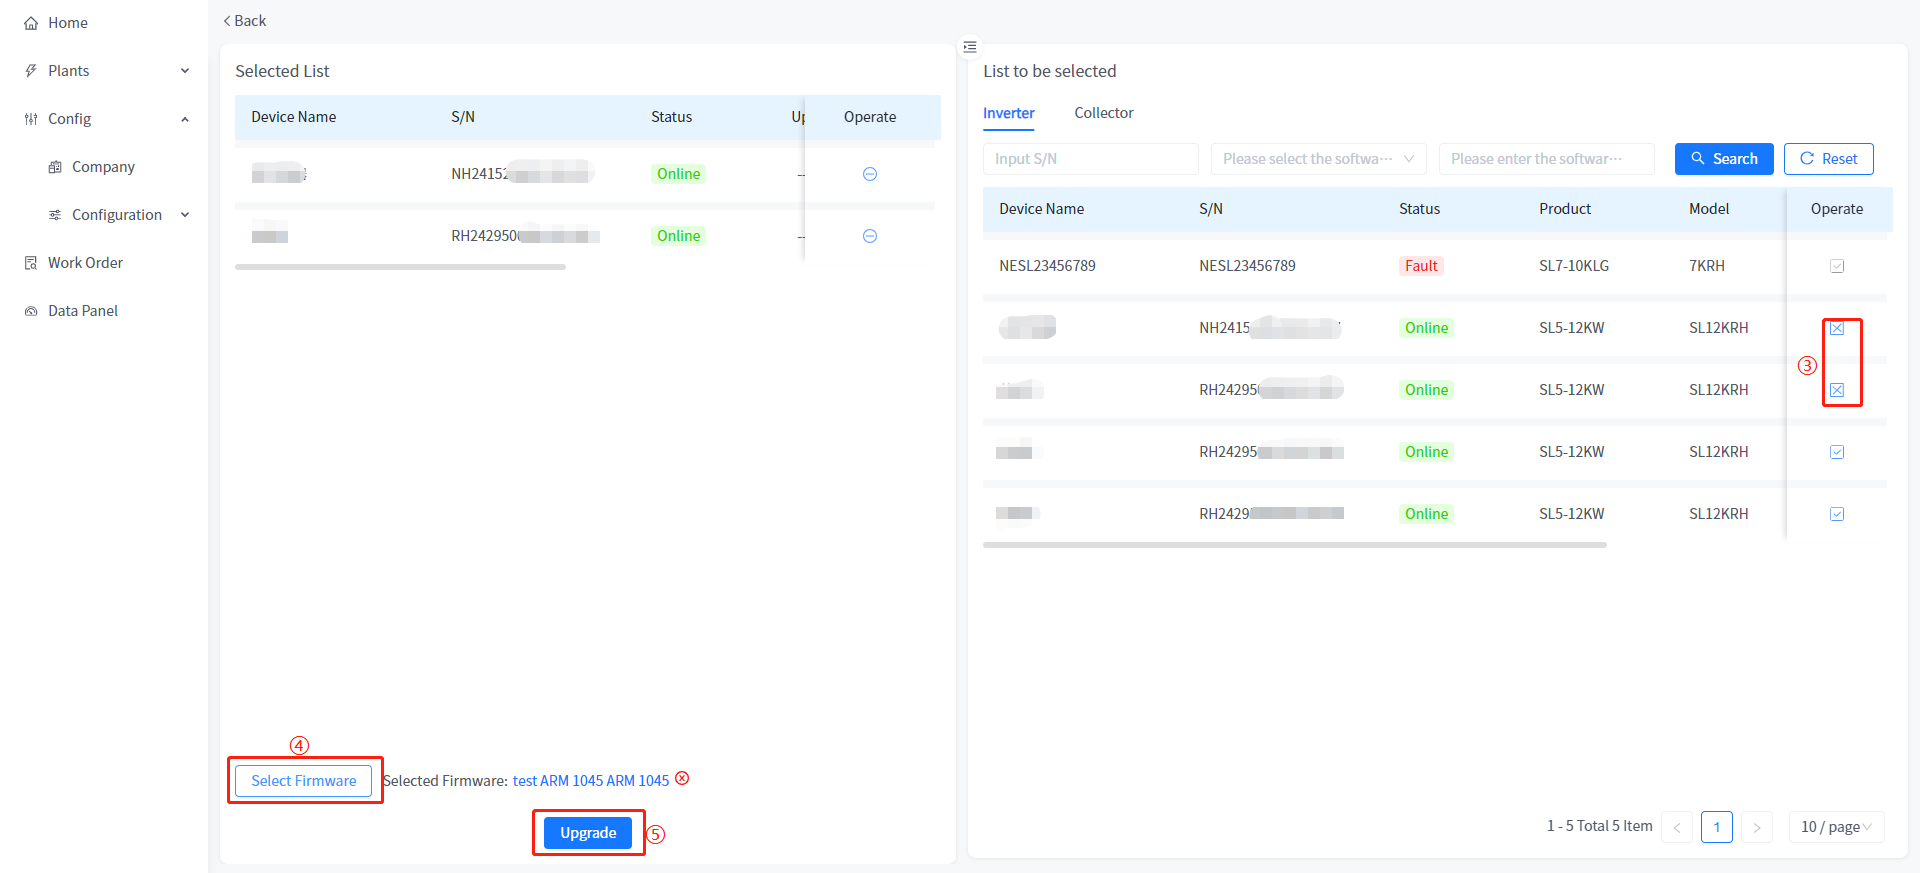The width and height of the screenshot is (1920, 873).
Task: Check the last RH2429 inverter row checkbox
Action: pyautogui.click(x=1836, y=514)
